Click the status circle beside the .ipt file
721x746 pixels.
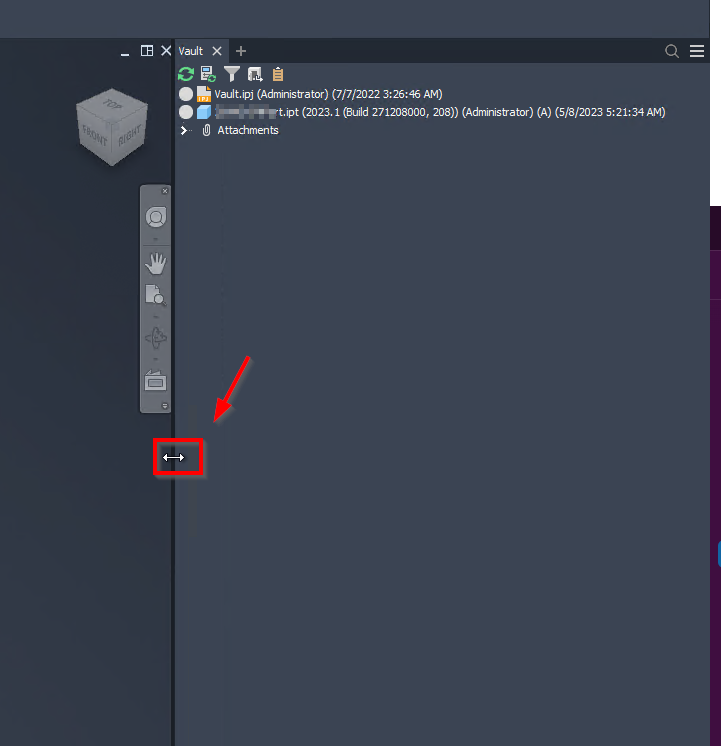pos(186,112)
